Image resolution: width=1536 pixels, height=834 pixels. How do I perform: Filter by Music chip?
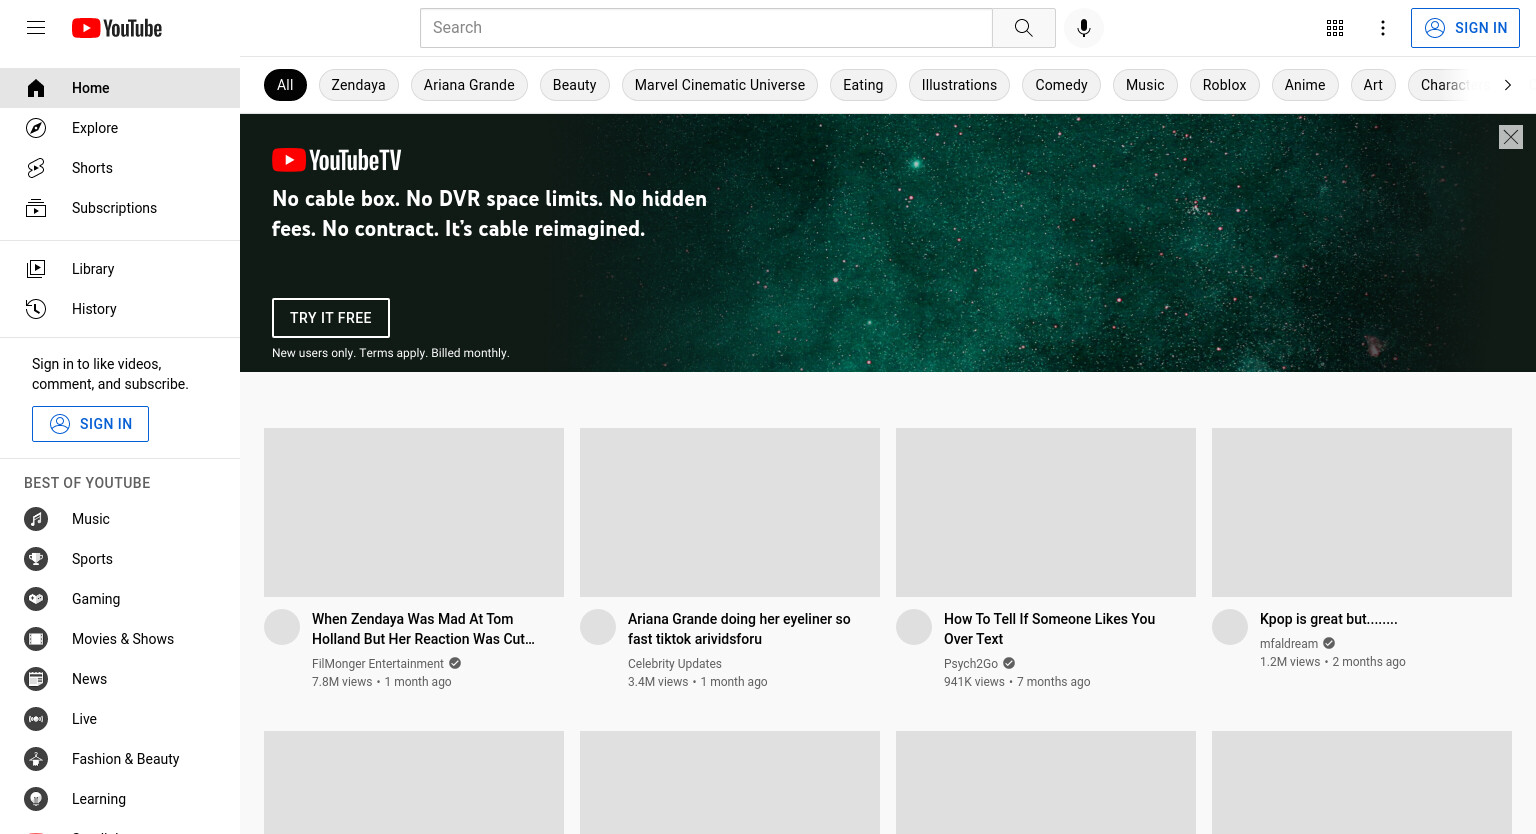tap(1145, 85)
